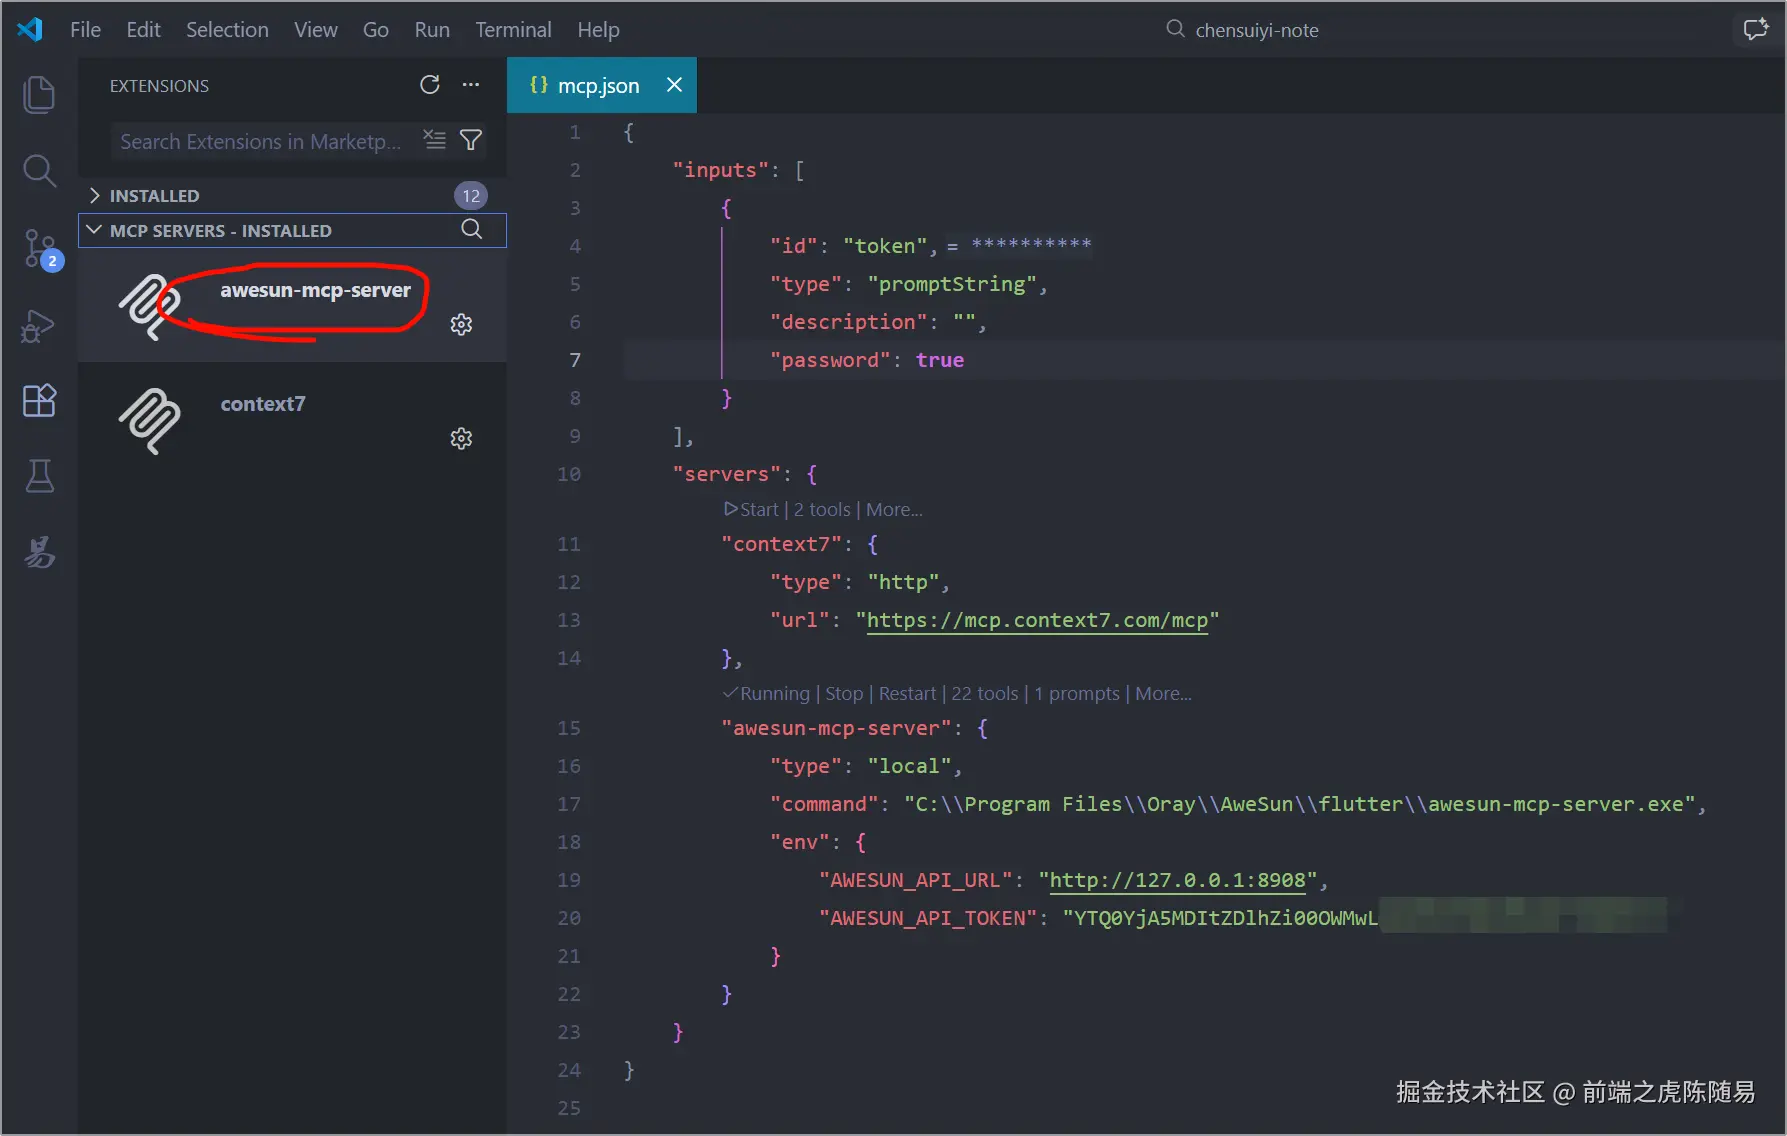Click the search magnifier in command center
This screenshot has height=1136, width=1787.
pyautogui.click(x=1176, y=29)
